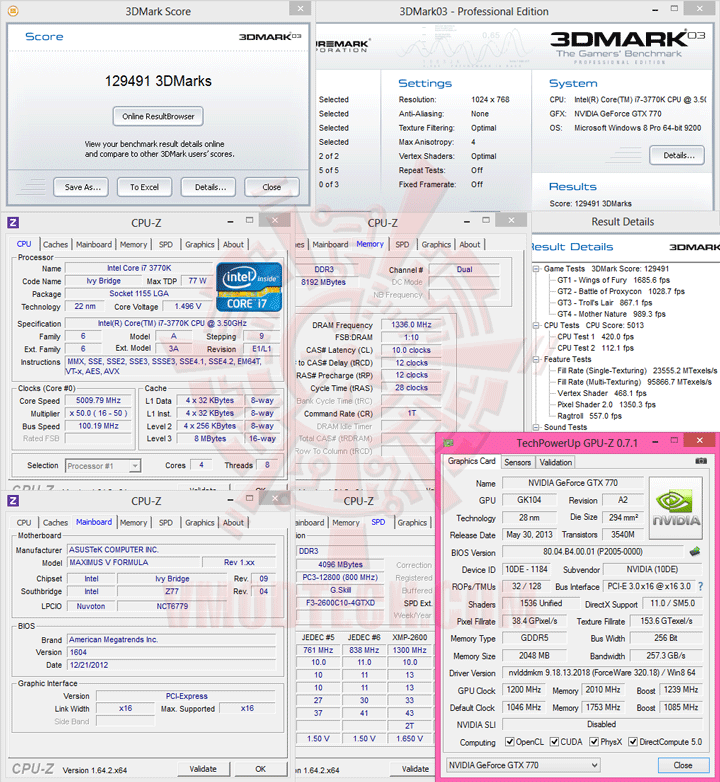Click the GPU-Z Name field showing GTX 770
Viewport: 720px width, 782px height.
click(573, 483)
